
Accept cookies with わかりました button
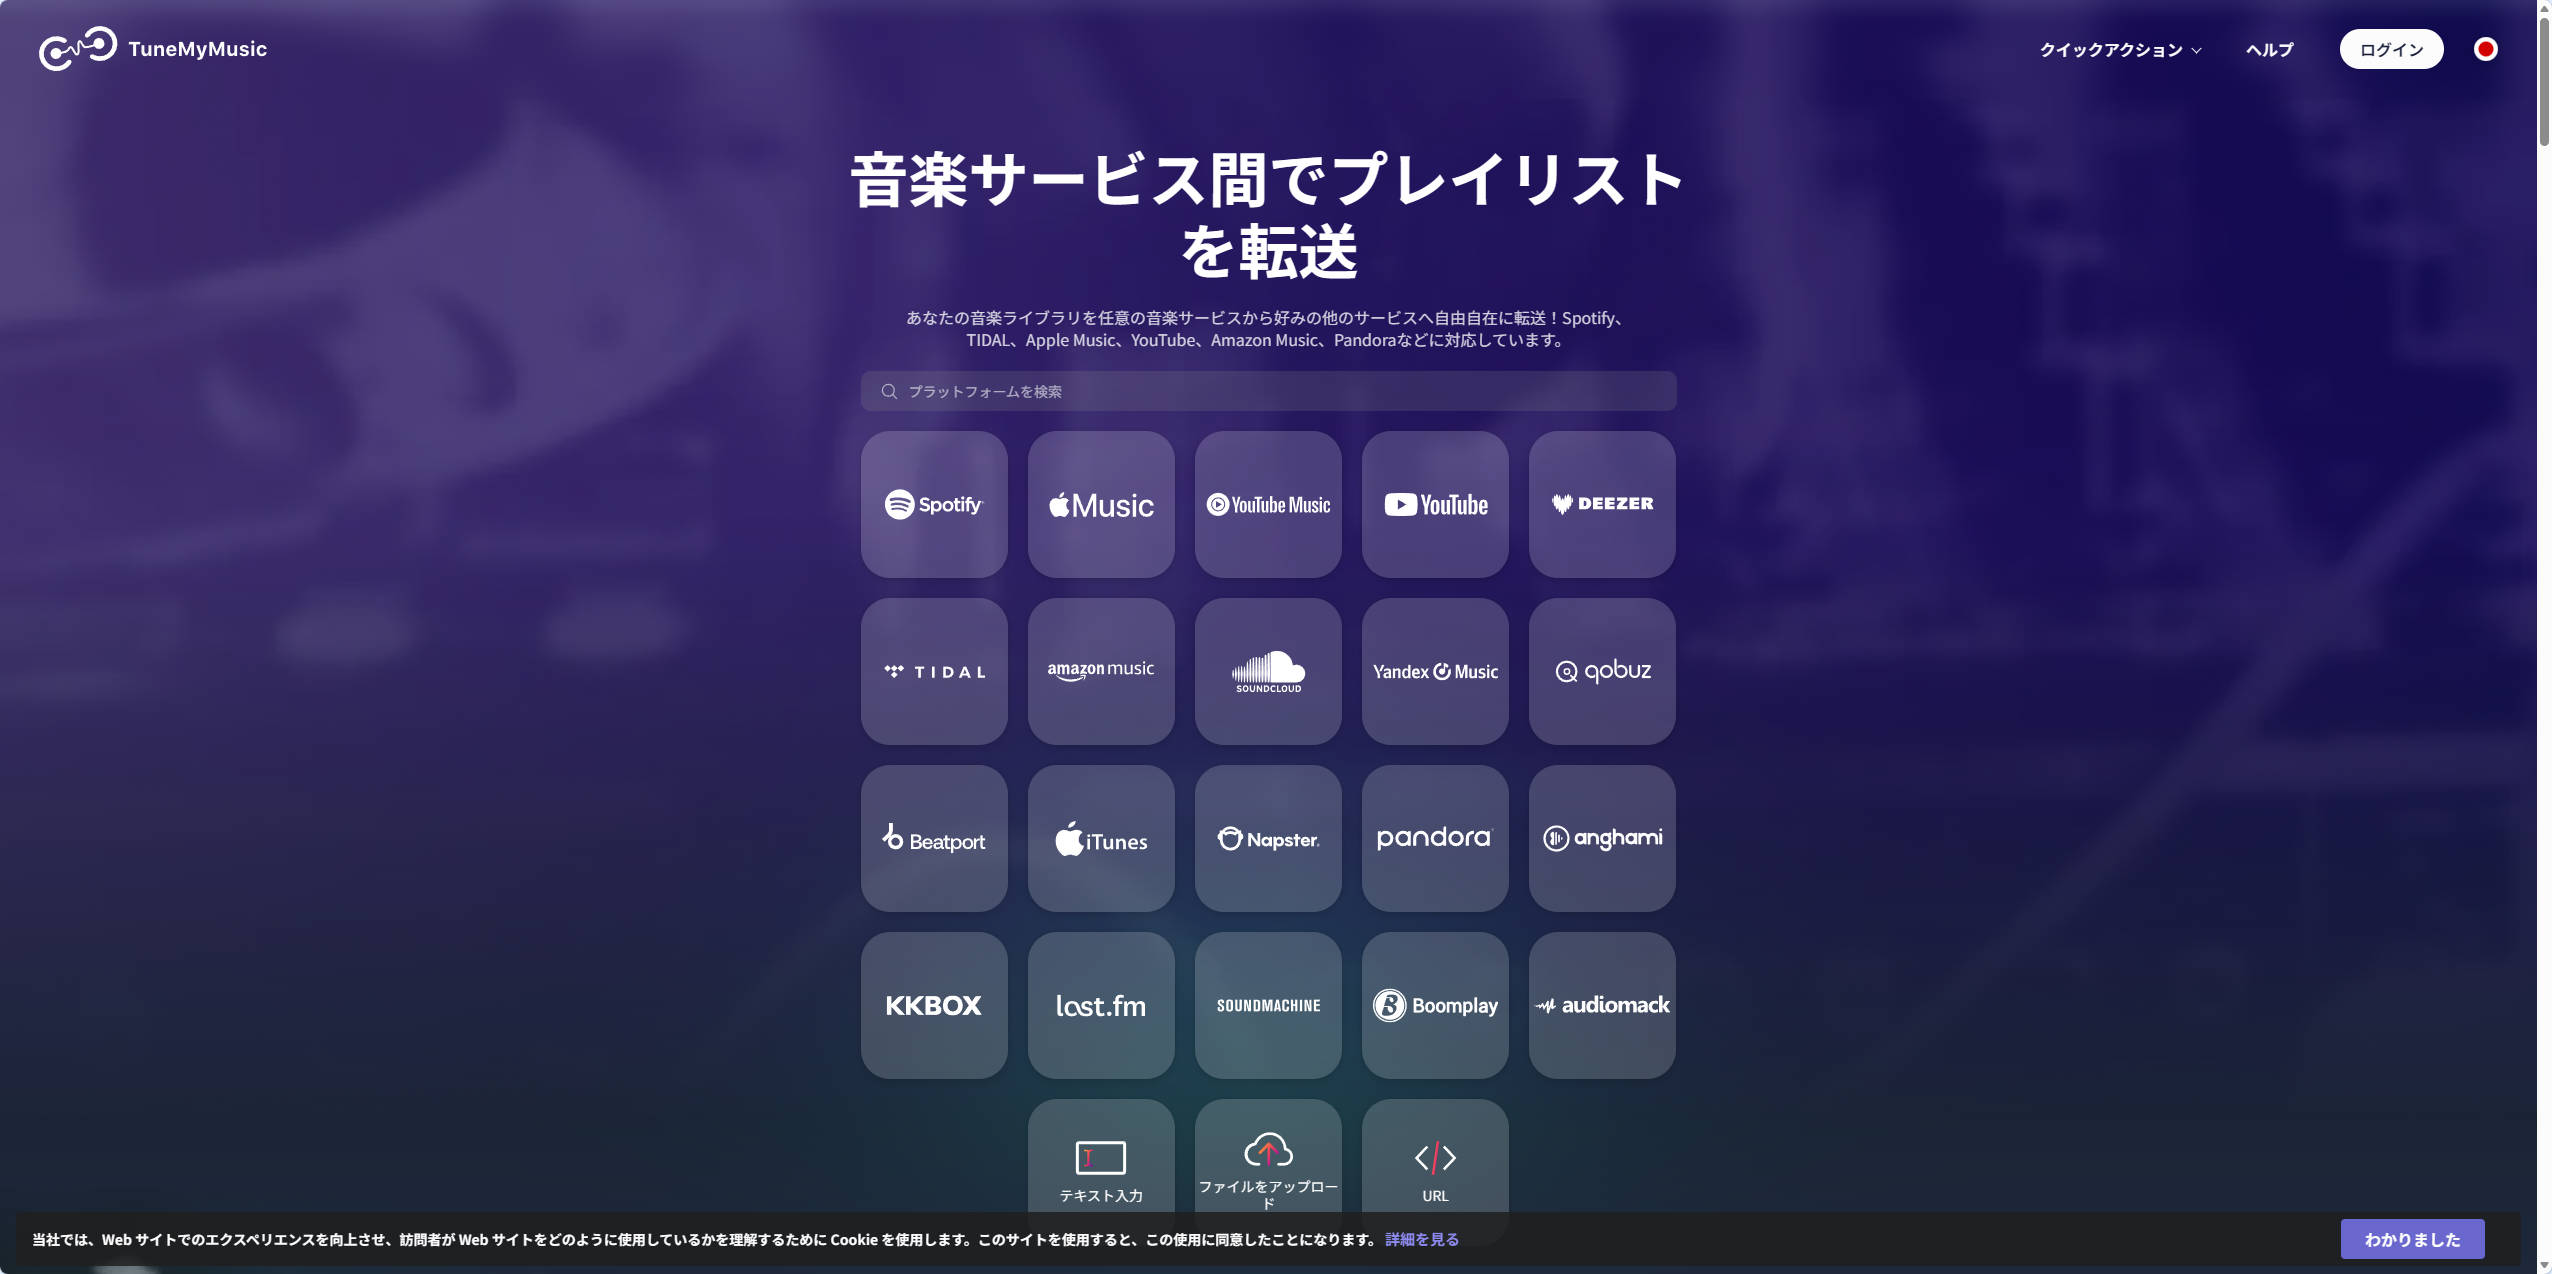pos(2412,1239)
